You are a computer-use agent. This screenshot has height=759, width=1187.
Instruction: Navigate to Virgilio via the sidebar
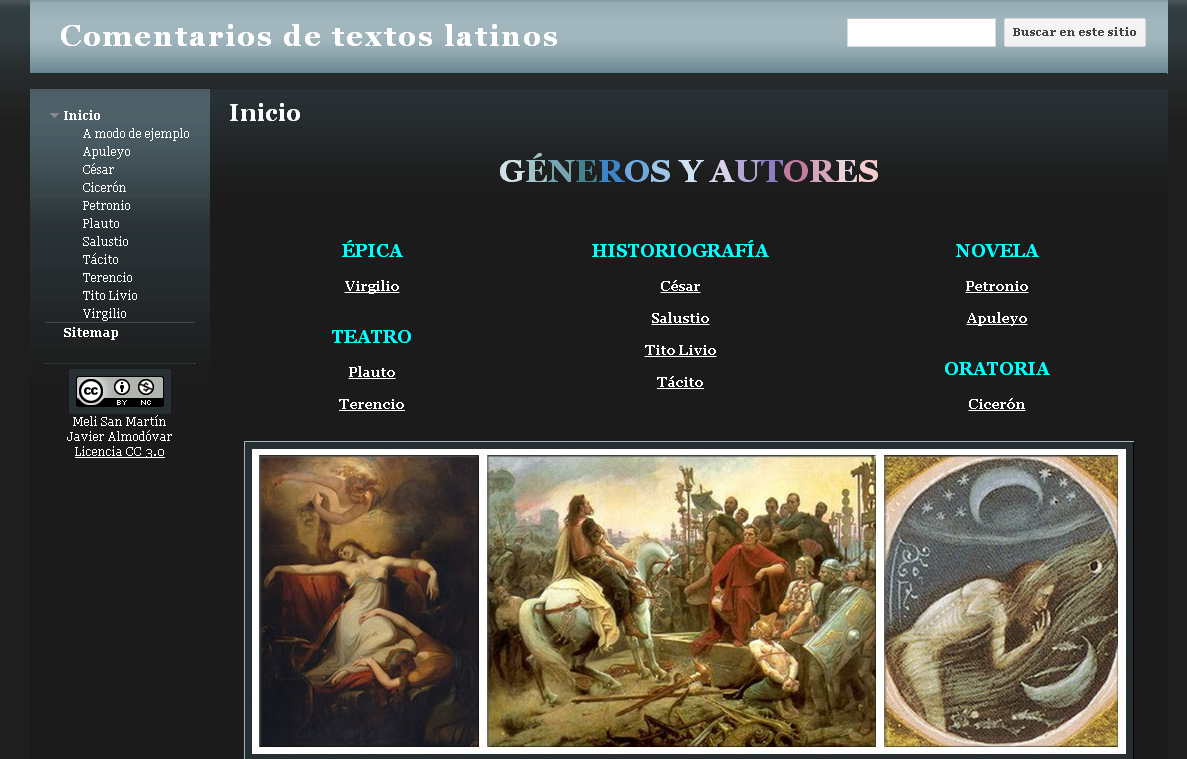pos(104,313)
